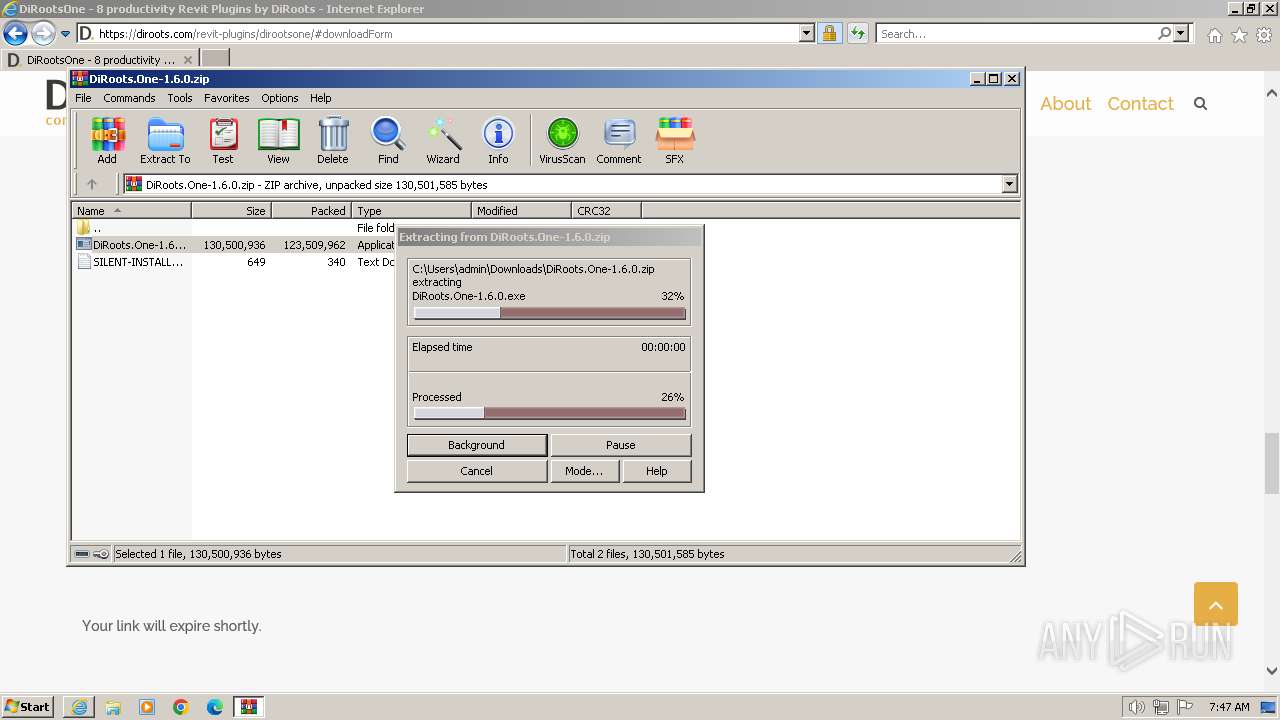Open the WinRAR Help menu

(320, 98)
